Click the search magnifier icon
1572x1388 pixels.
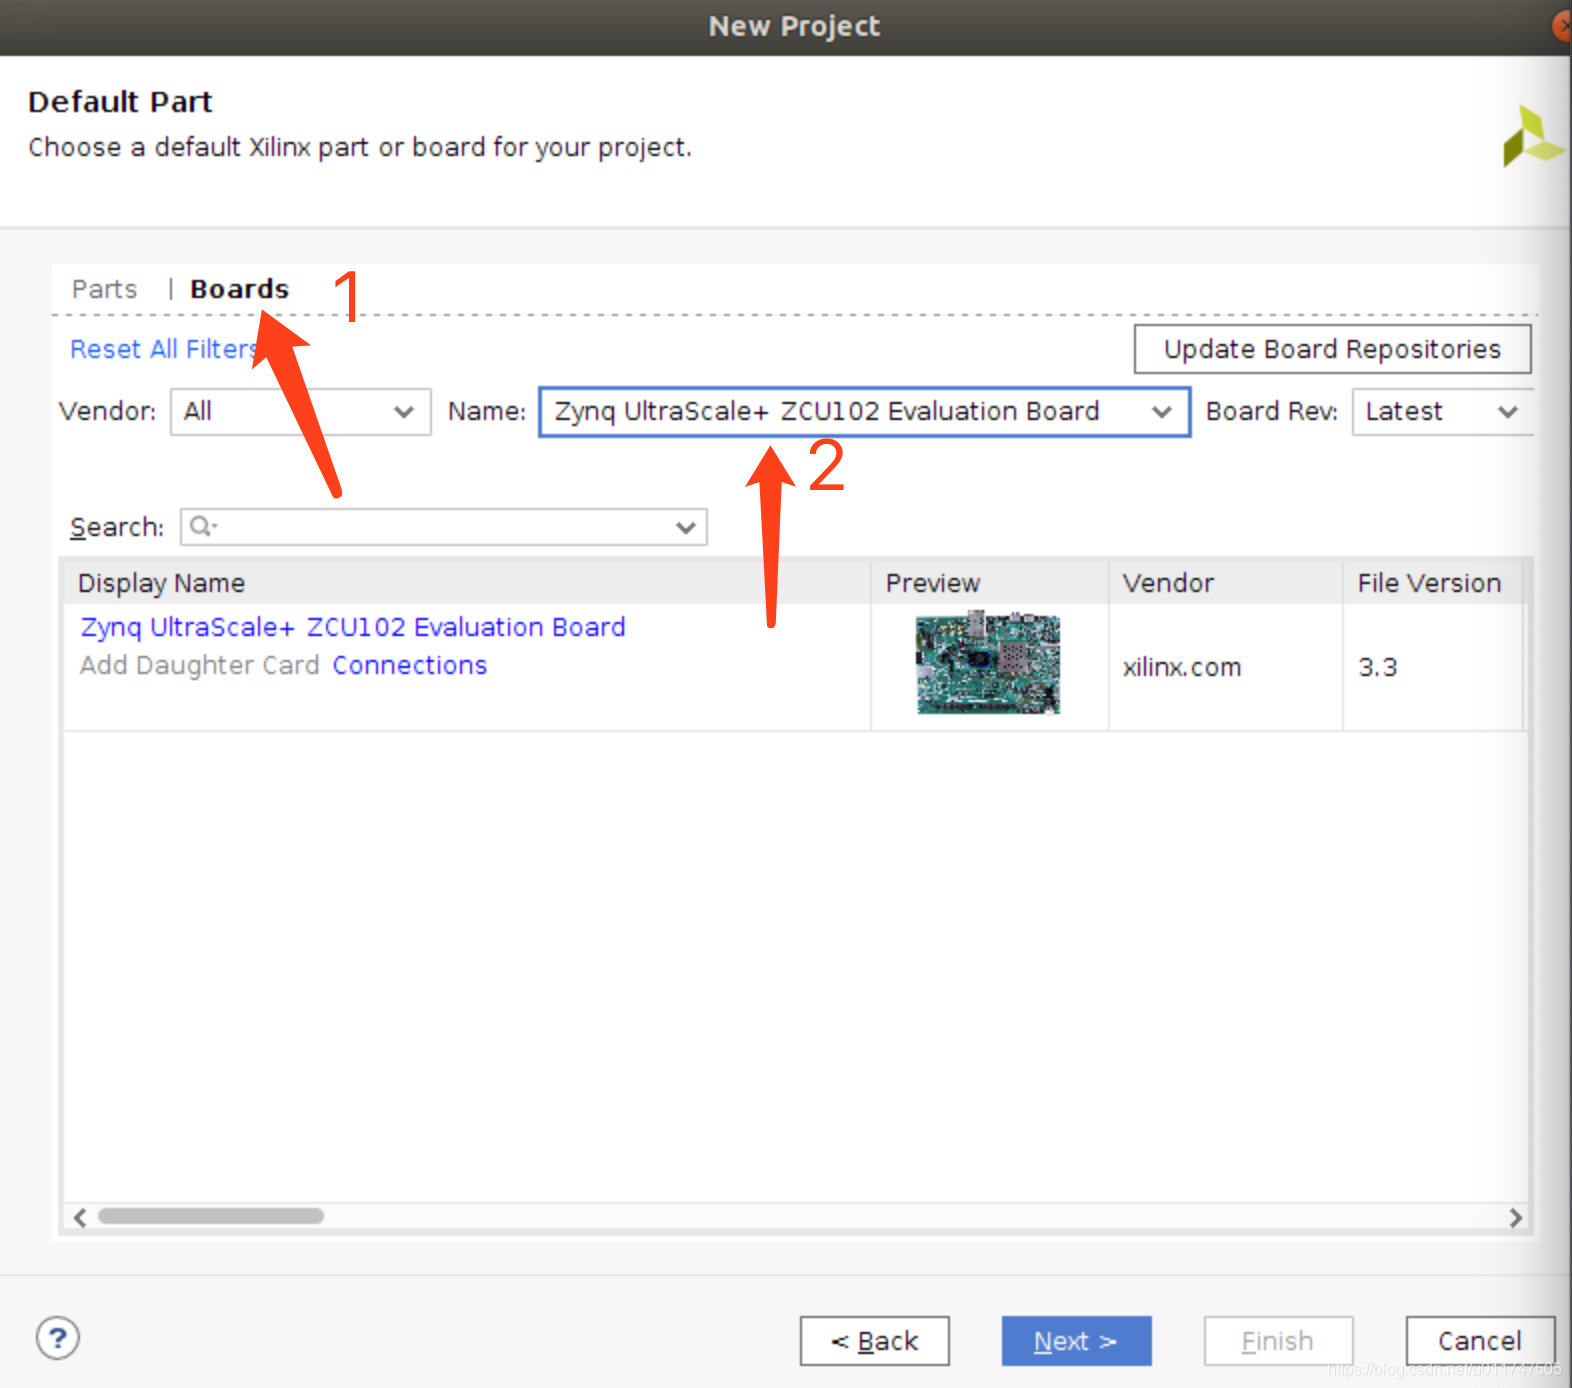(x=201, y=526)
